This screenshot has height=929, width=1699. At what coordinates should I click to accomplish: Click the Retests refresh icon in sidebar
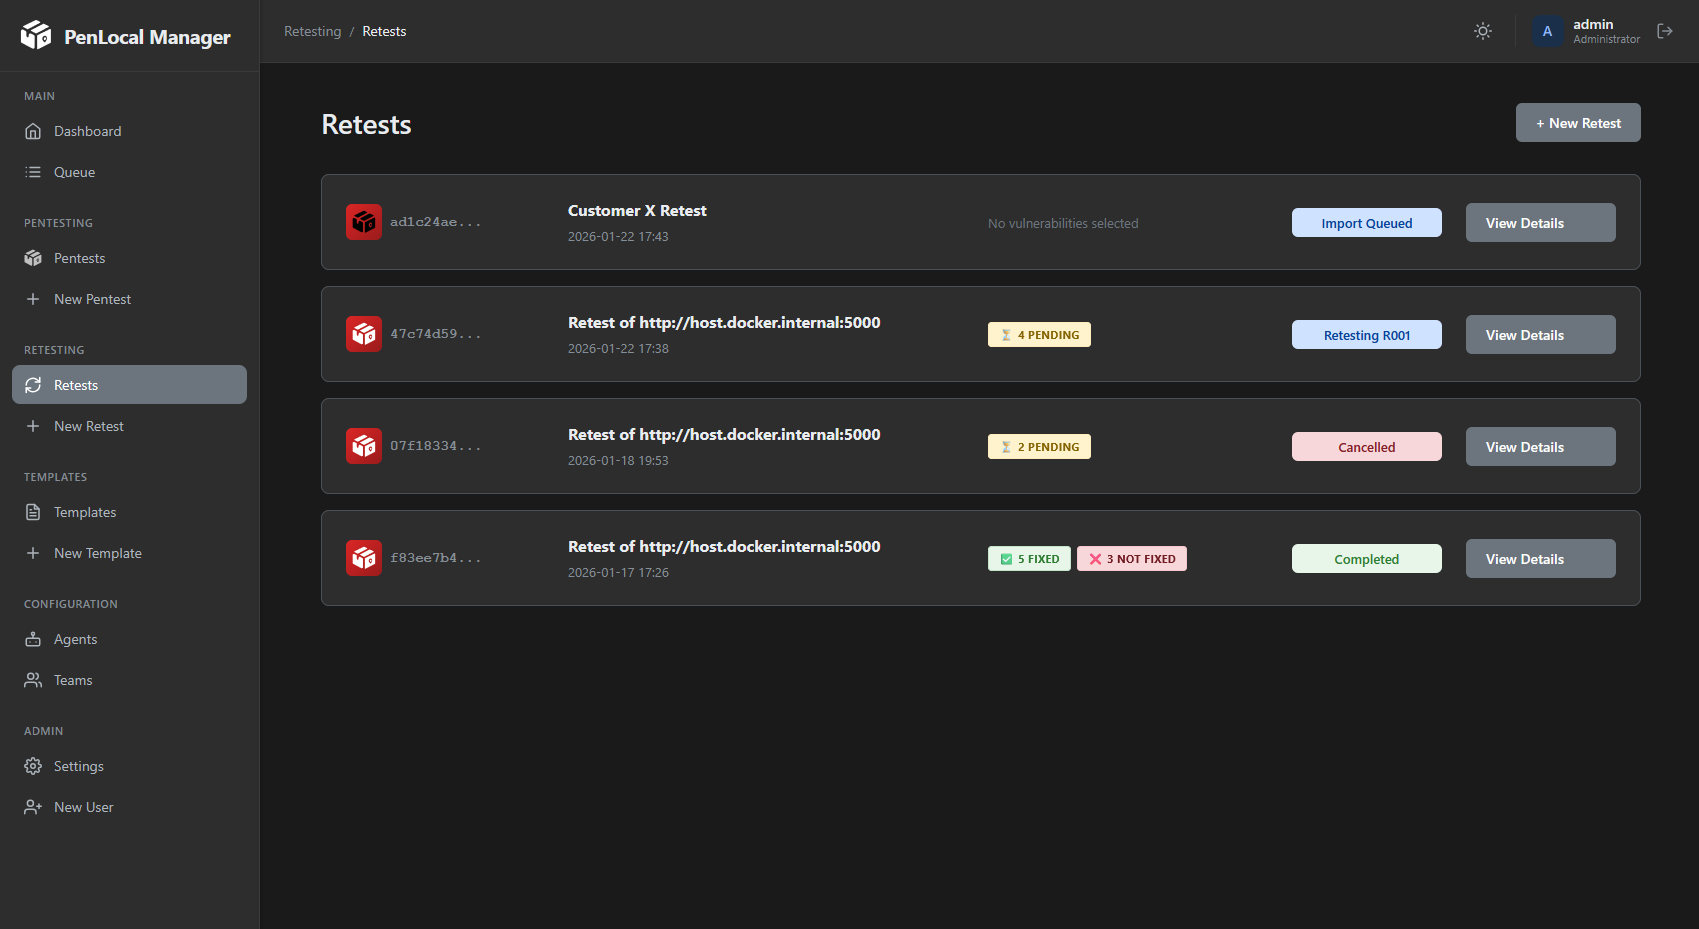point(33,384)
